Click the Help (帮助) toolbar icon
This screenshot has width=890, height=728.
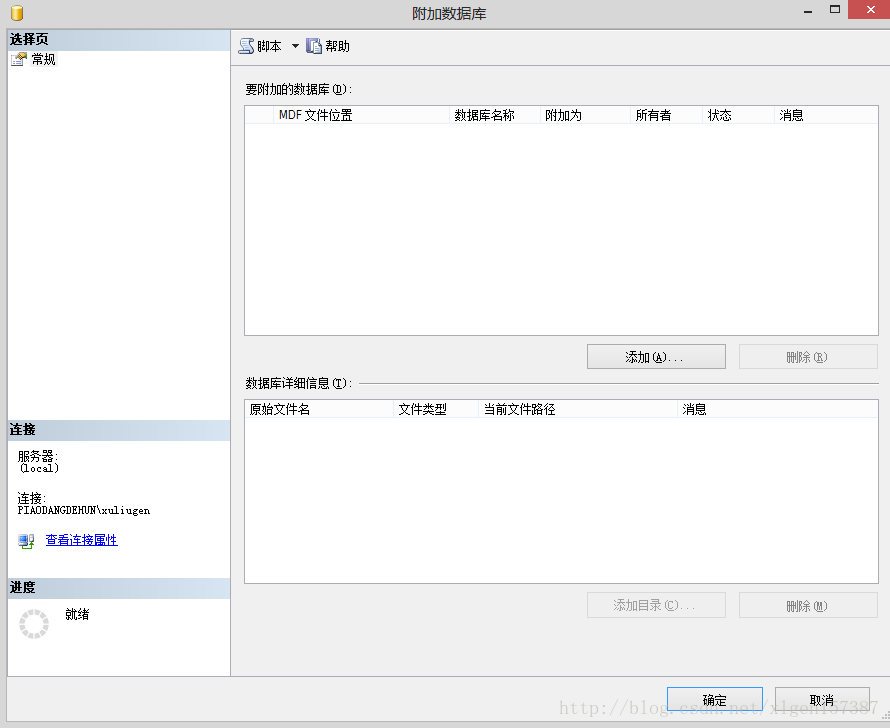pos(314,46)
